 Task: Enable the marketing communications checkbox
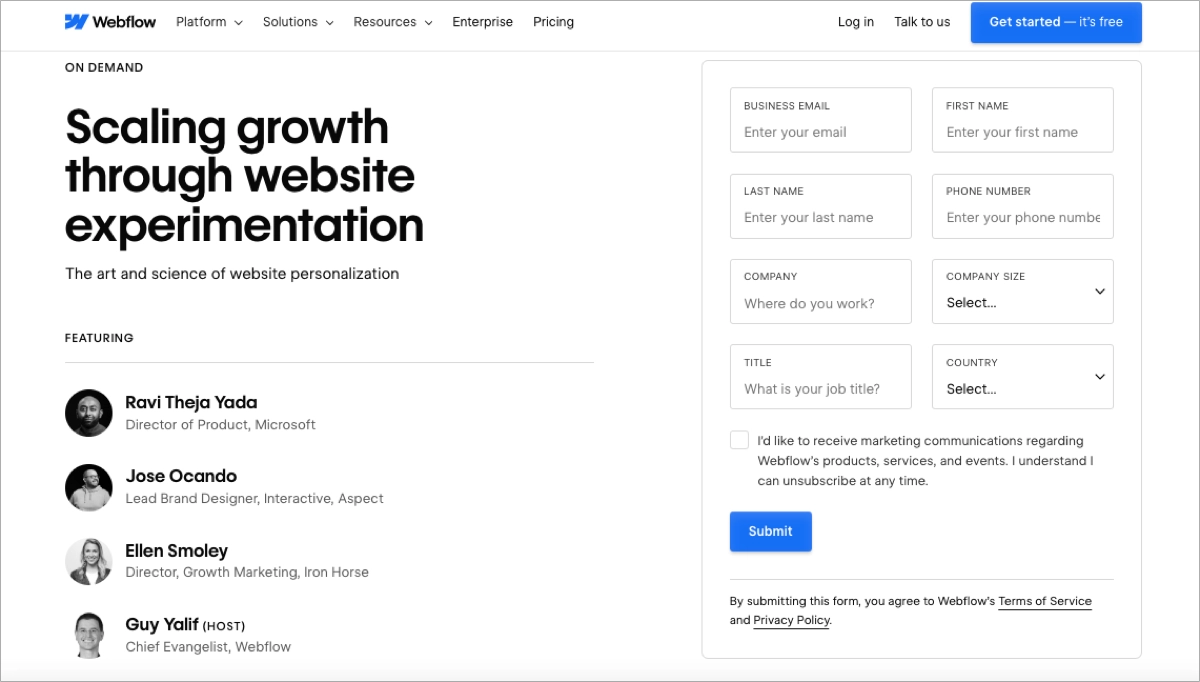tap(739, 439)
